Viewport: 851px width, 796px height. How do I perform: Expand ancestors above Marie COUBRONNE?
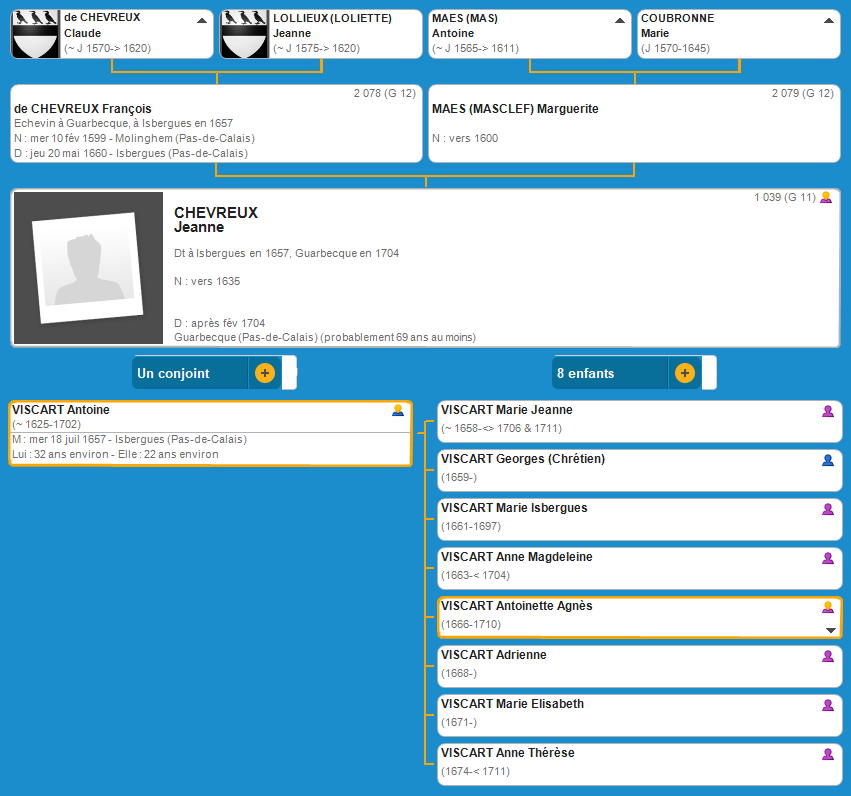[x=828, y=20]
